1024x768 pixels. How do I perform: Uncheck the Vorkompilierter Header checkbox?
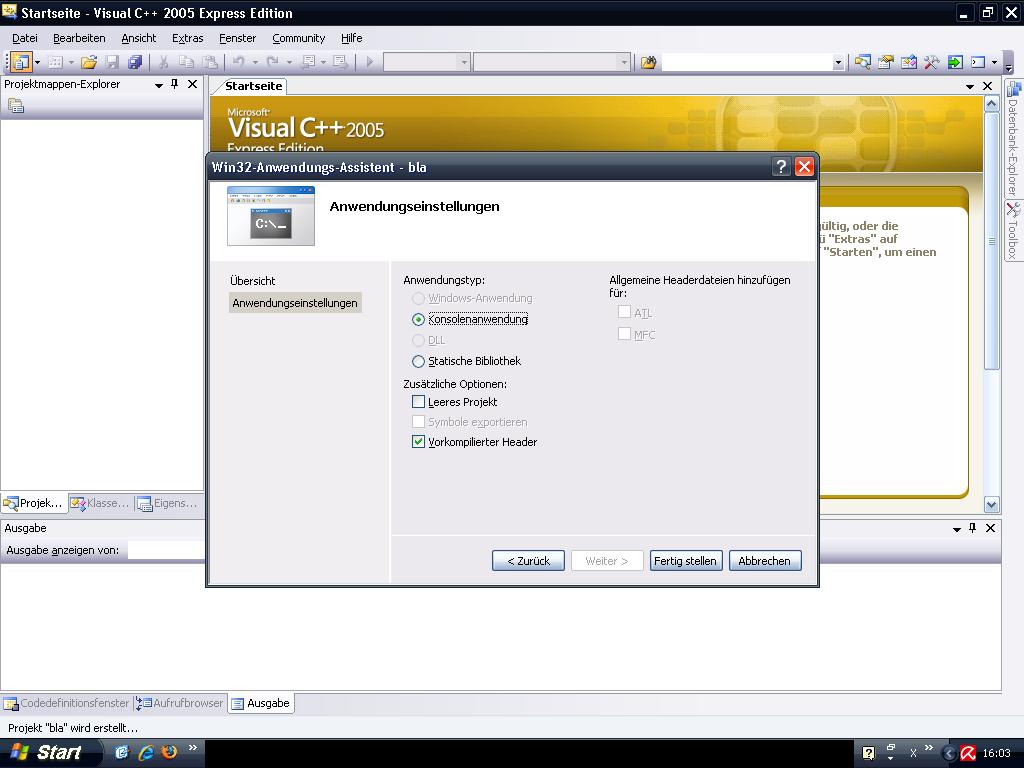[x=418, y=441]
